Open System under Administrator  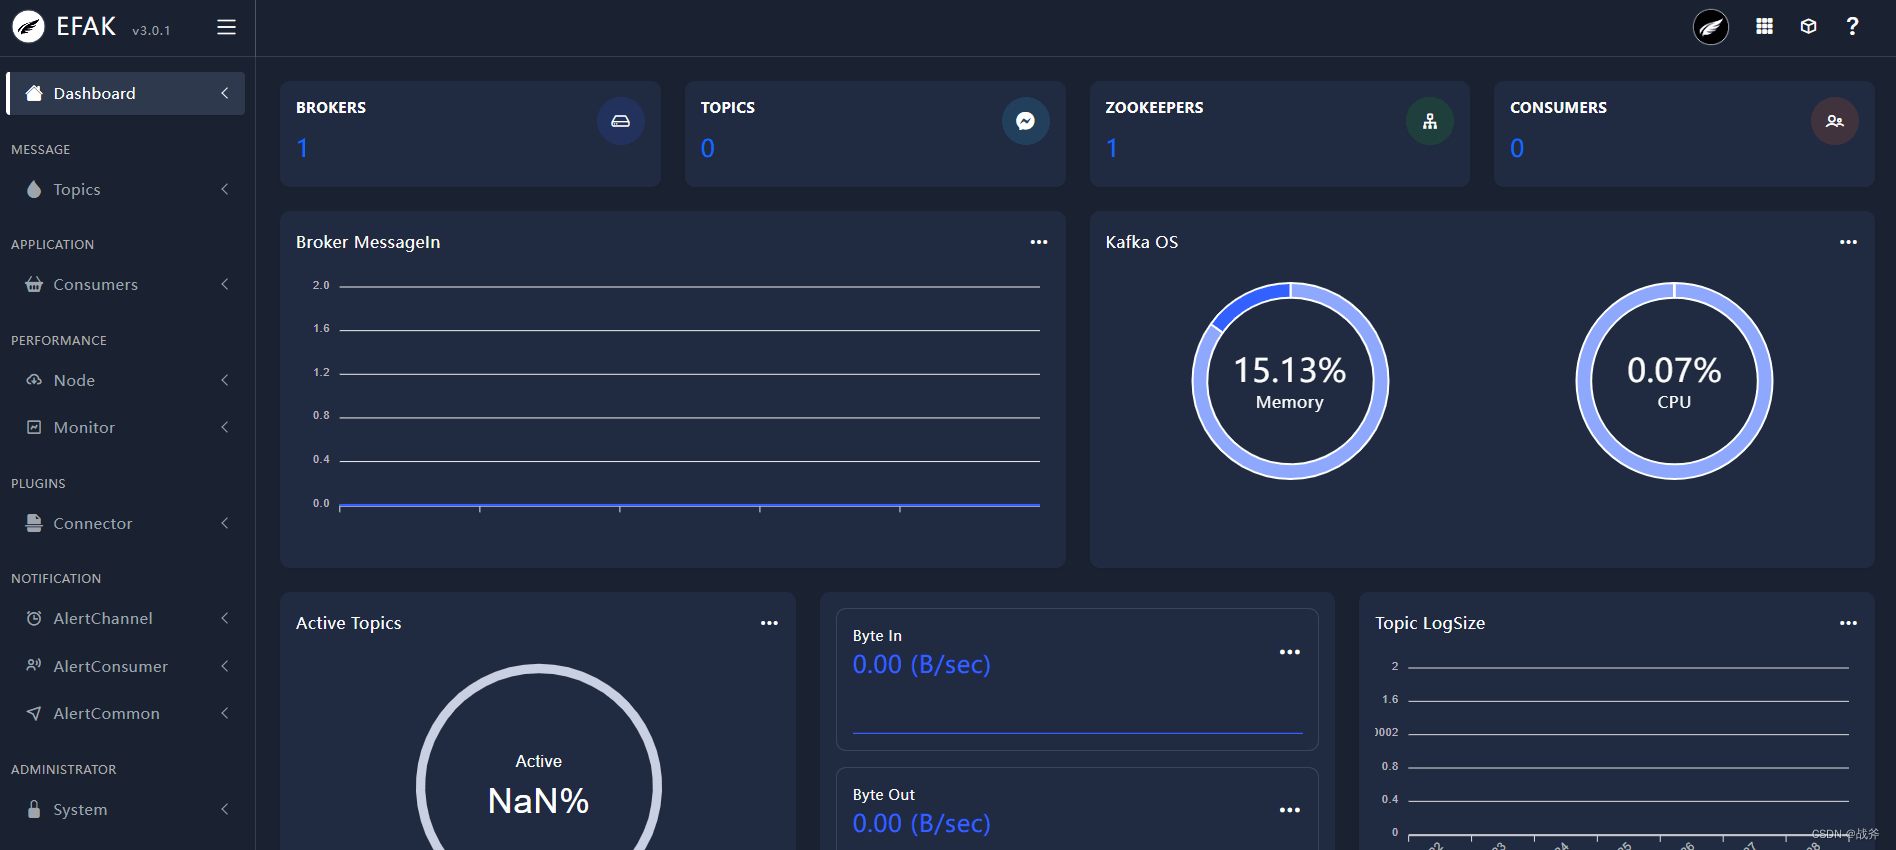(x=126, y=809)
